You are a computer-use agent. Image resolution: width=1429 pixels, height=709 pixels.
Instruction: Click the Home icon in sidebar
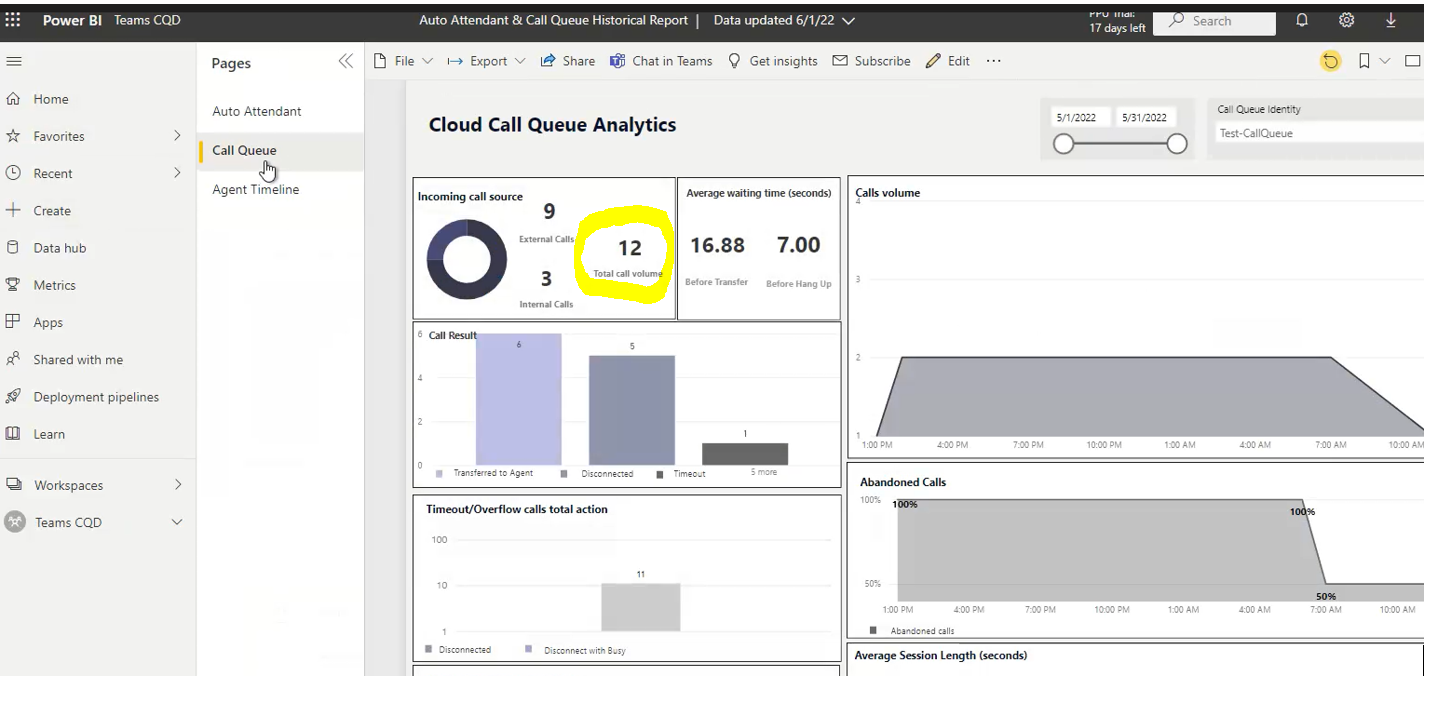pos(13,99)
